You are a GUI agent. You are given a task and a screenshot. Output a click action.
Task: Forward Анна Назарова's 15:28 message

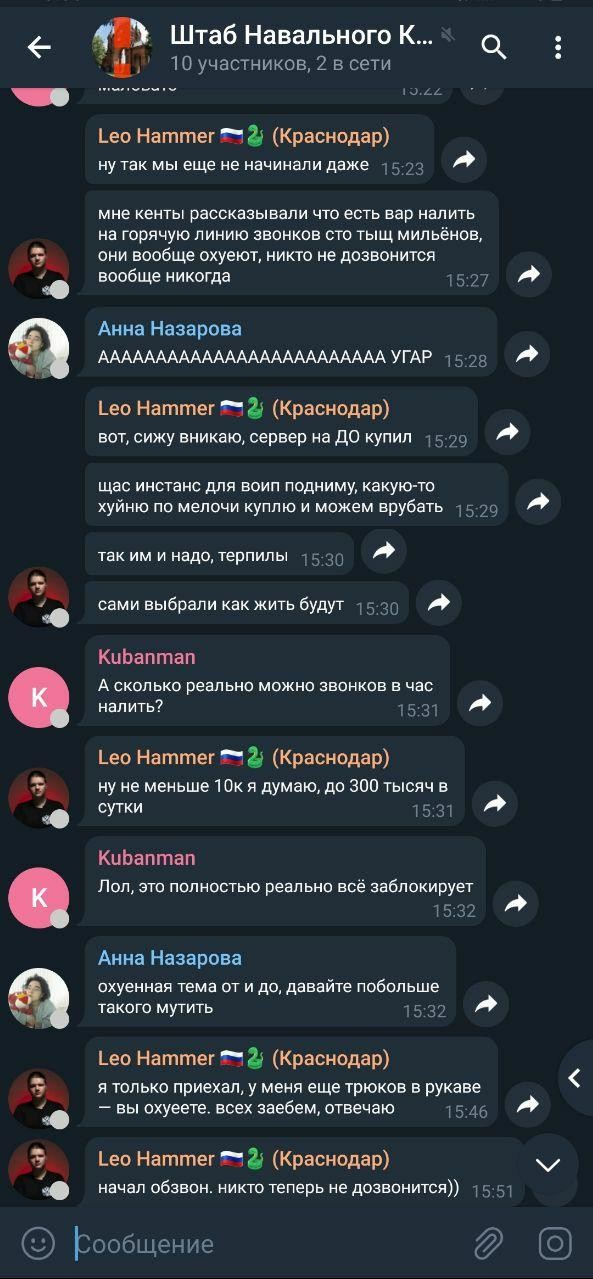(526, 353)
